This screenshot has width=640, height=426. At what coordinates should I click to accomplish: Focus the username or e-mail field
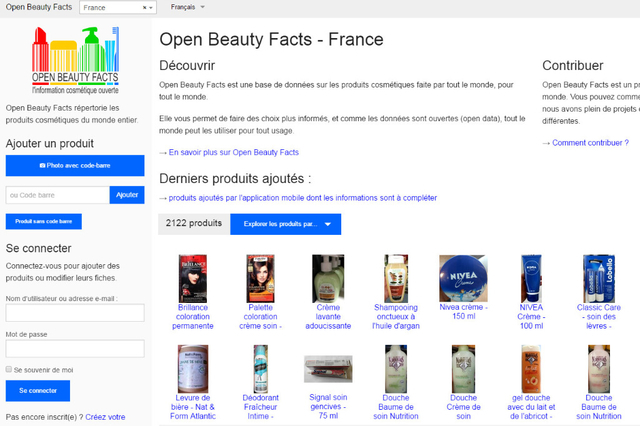(x=75, y=313)
